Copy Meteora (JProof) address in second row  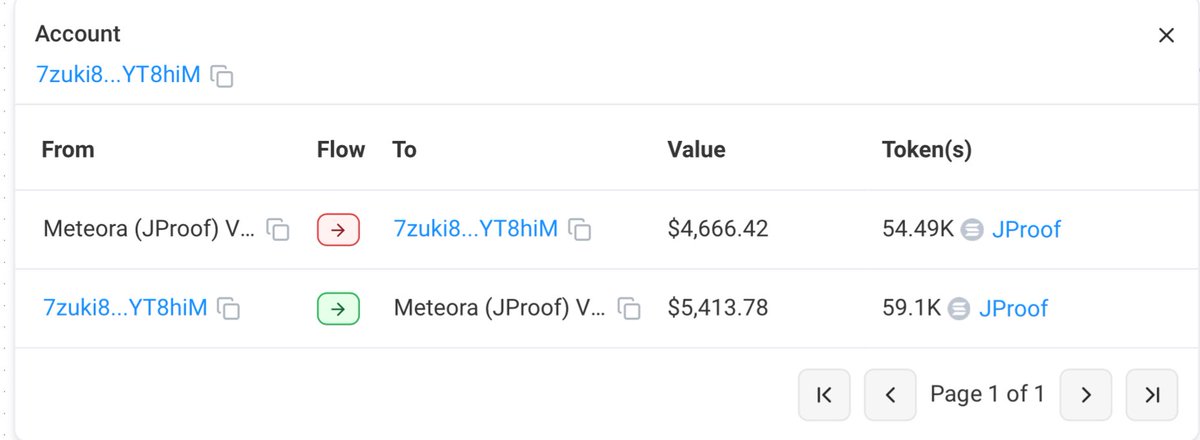[629, 309]
